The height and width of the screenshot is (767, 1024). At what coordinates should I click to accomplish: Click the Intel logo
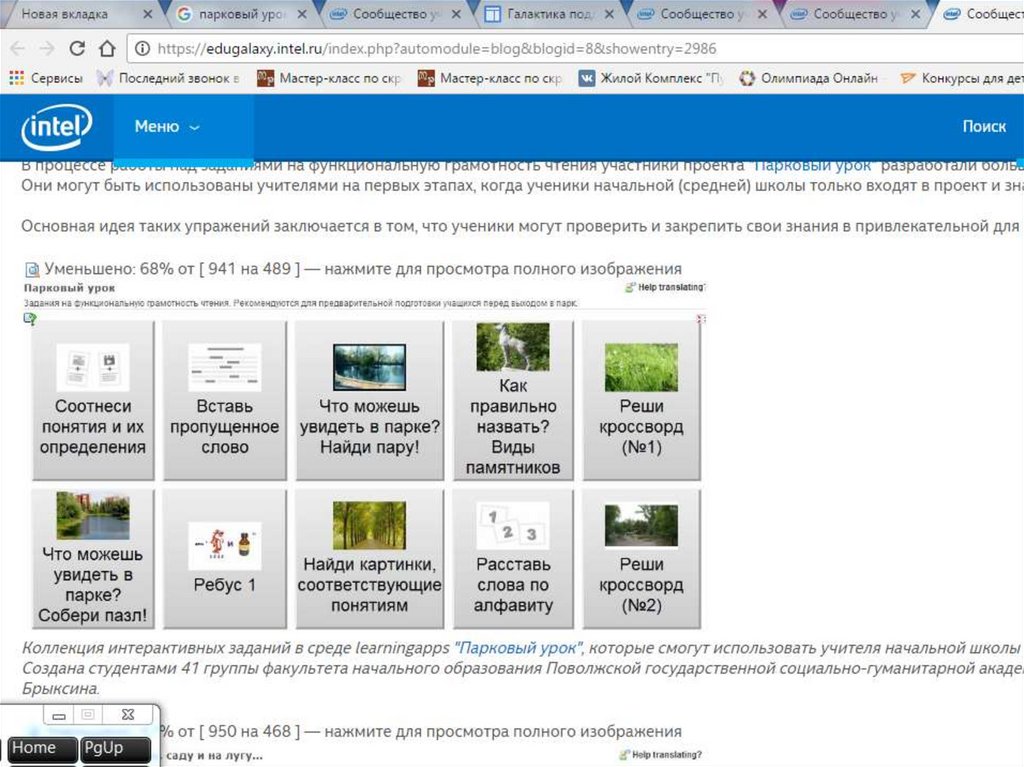point(56,127)
